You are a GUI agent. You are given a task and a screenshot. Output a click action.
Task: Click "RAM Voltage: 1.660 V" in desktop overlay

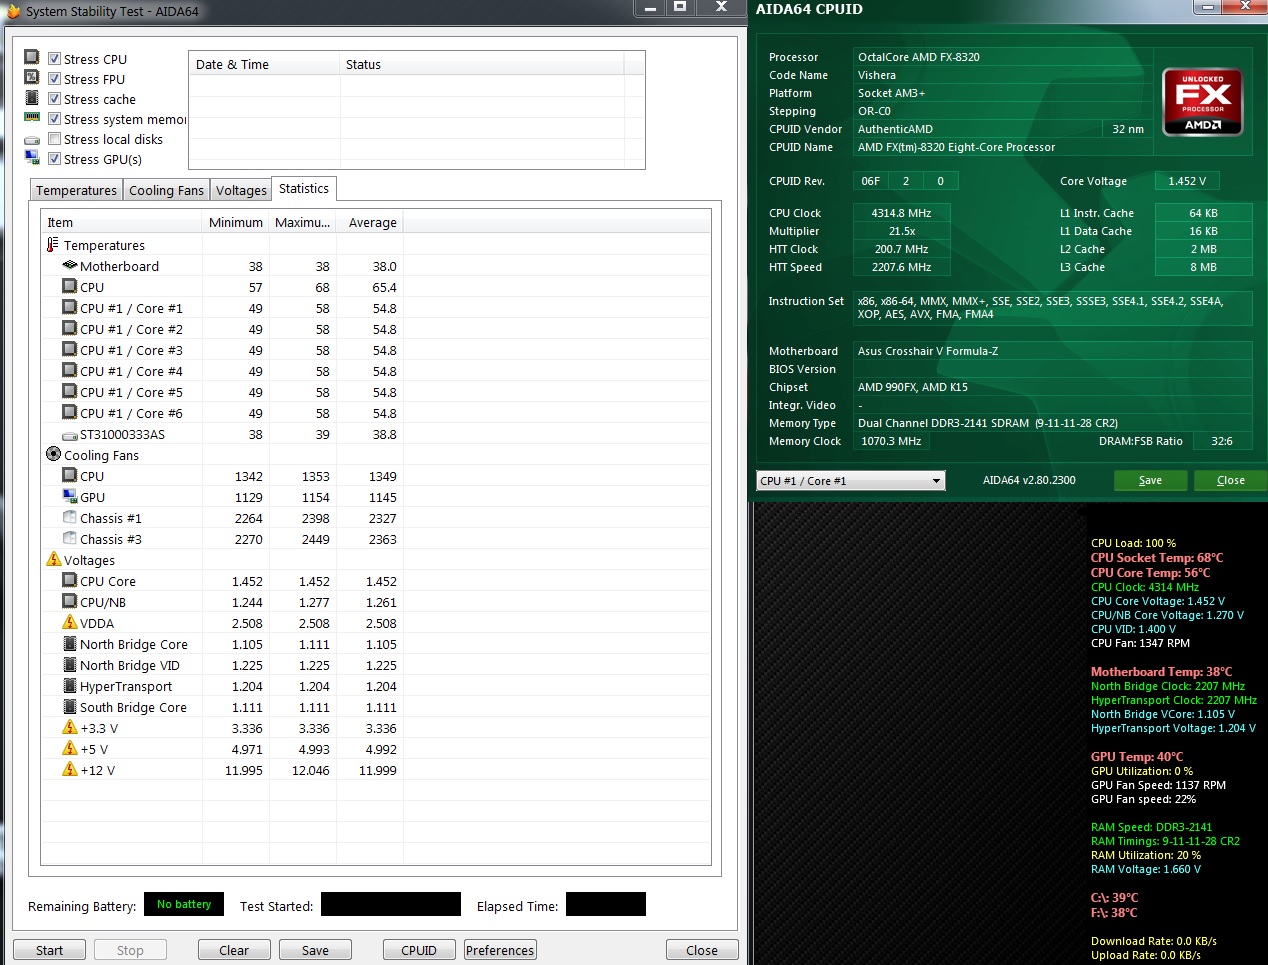pos(1146,869)
